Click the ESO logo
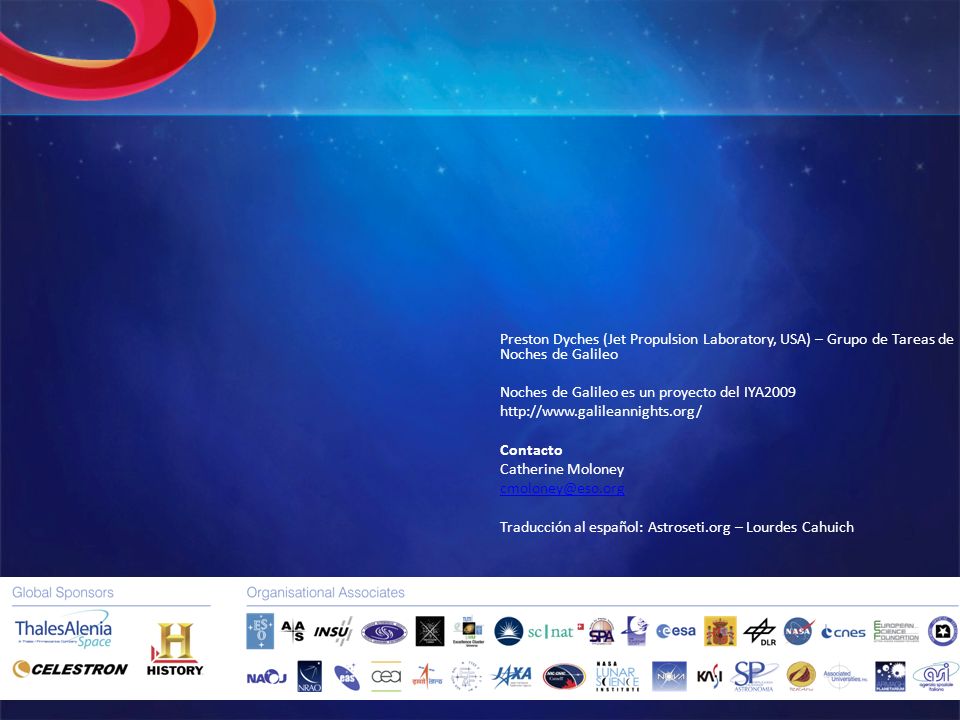The width and height of the screenshot is (960, 720). [x=260, y=631]
